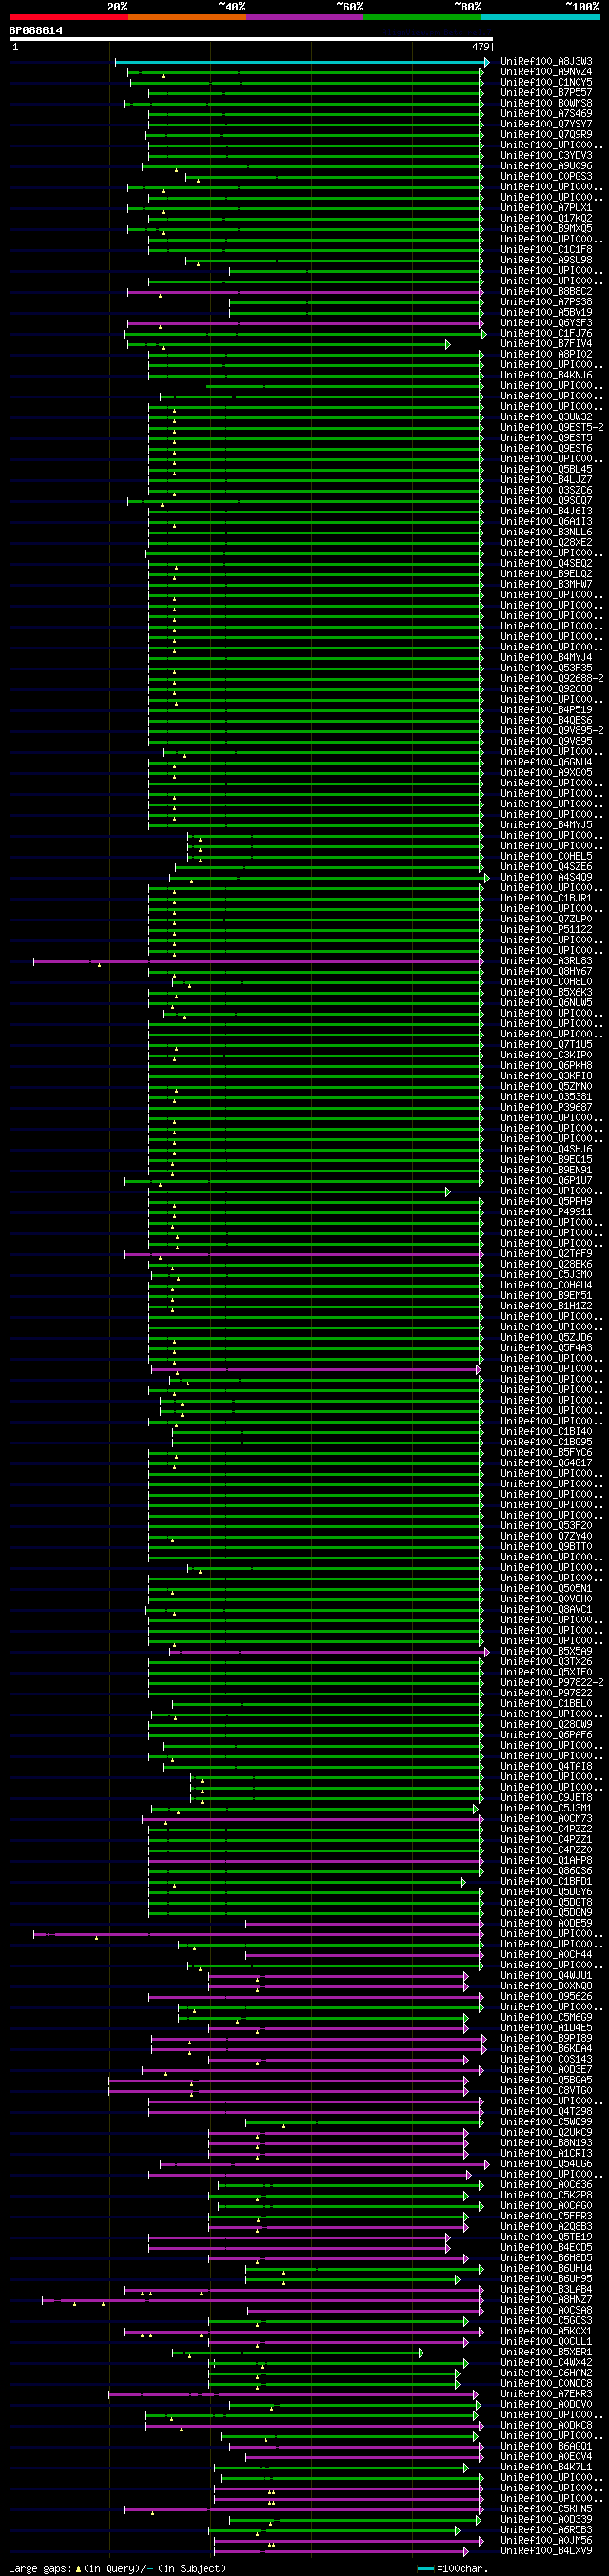Select the UniRef100_Q5ZJD6 entry
The image size is (609, 2576).
point(546,1338)
